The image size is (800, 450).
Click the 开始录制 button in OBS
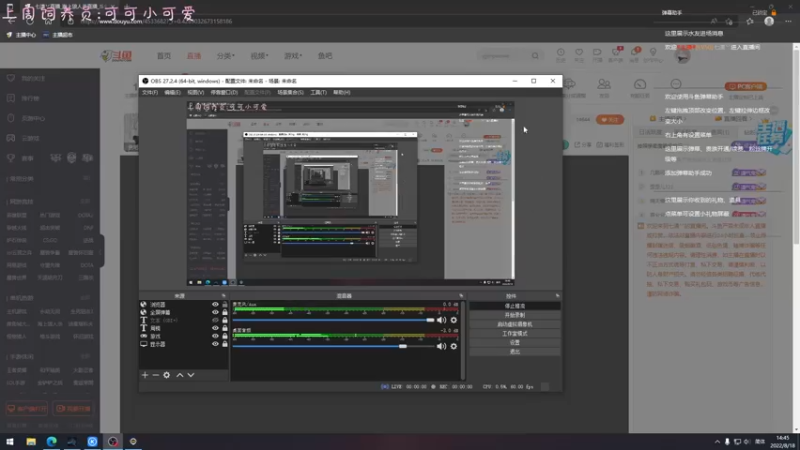pos(515,315)
